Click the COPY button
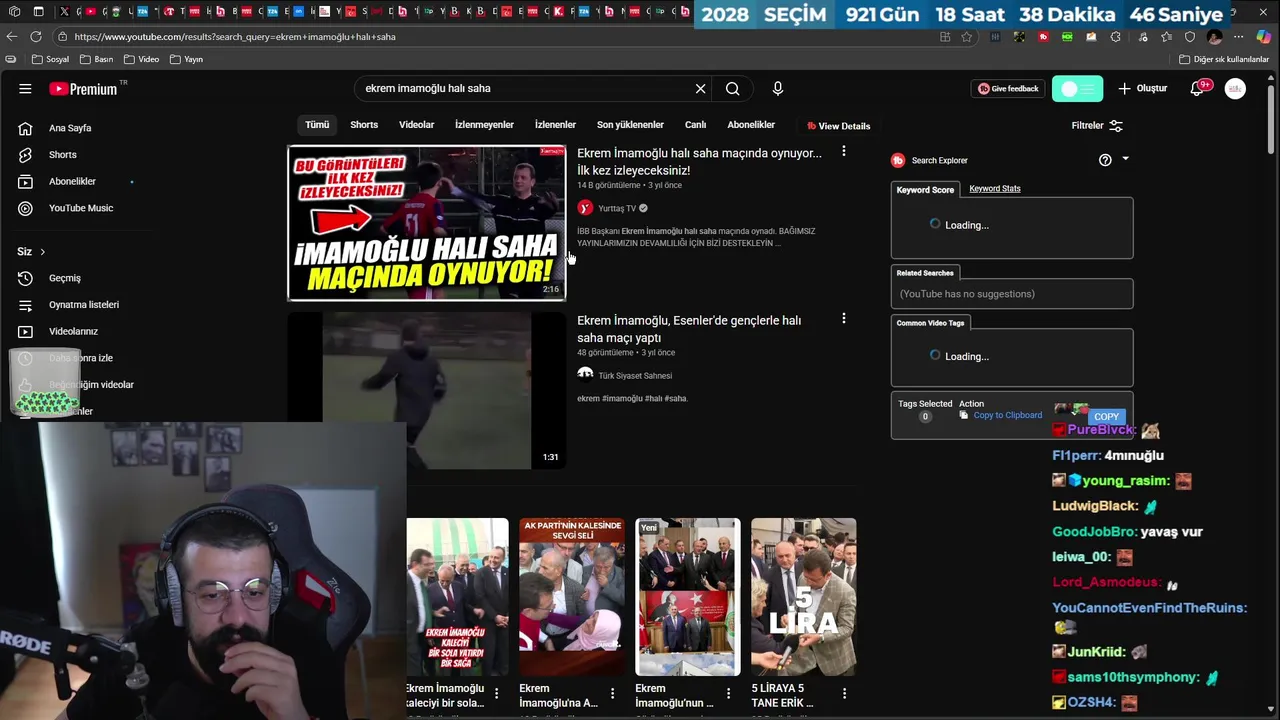The image size is (1280, 720). (x=1106, y=416)
